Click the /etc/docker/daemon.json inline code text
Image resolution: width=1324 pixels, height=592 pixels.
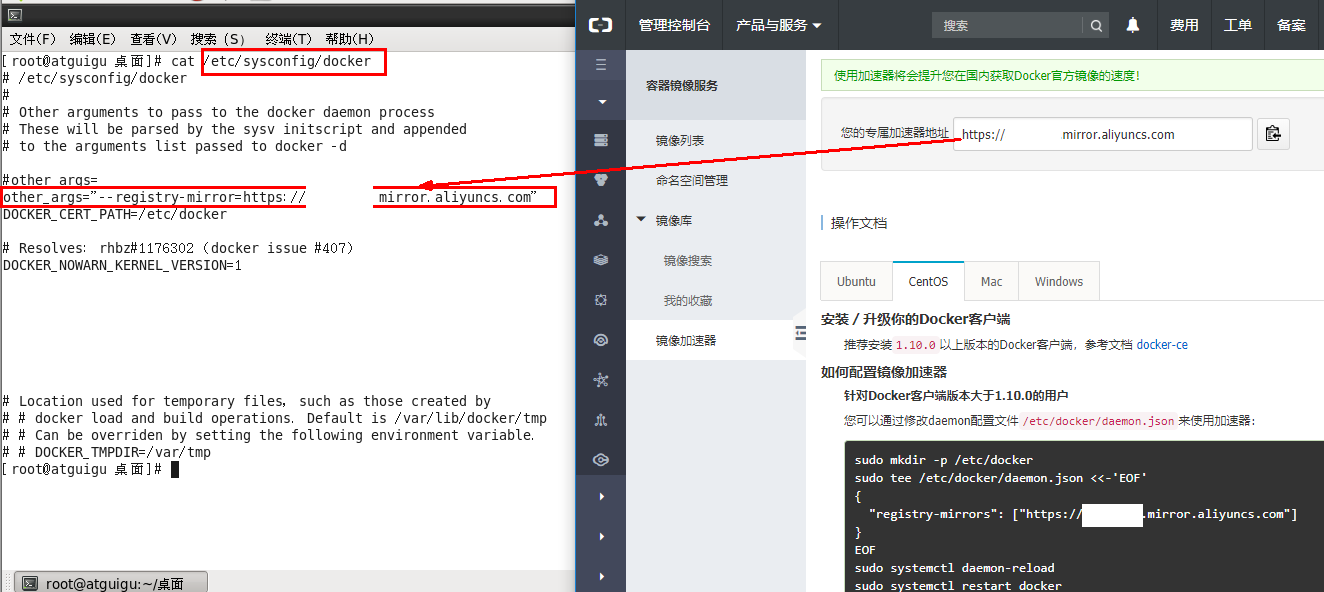[x=1098, y=421]
